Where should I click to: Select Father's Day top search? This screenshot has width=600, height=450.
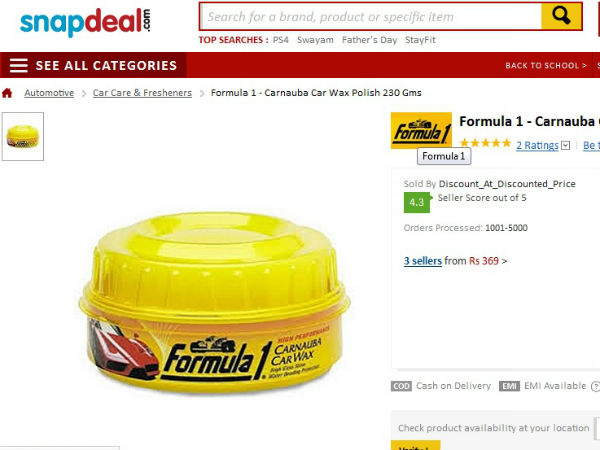370,40
